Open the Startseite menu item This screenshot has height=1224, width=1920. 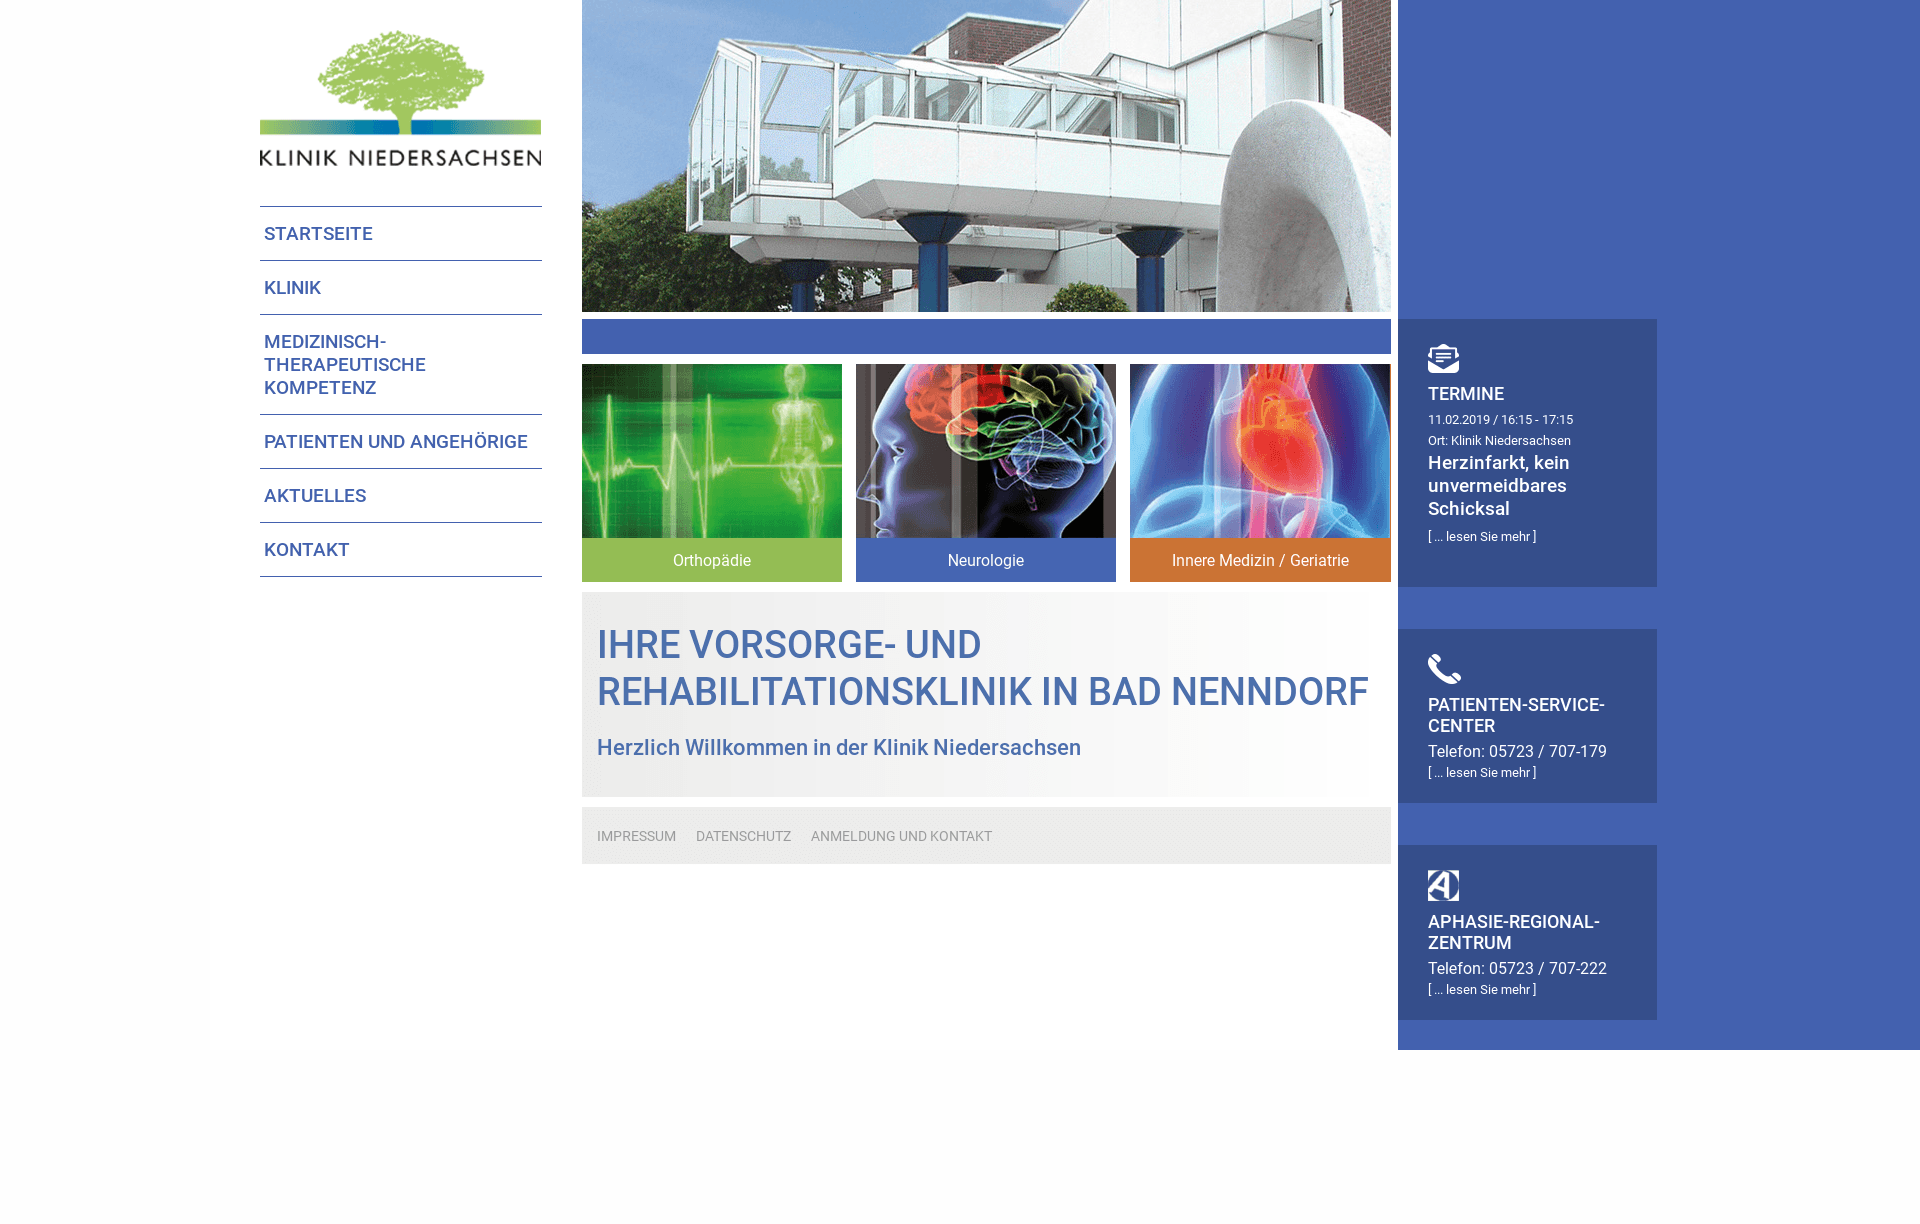click(x=401, y=234)
